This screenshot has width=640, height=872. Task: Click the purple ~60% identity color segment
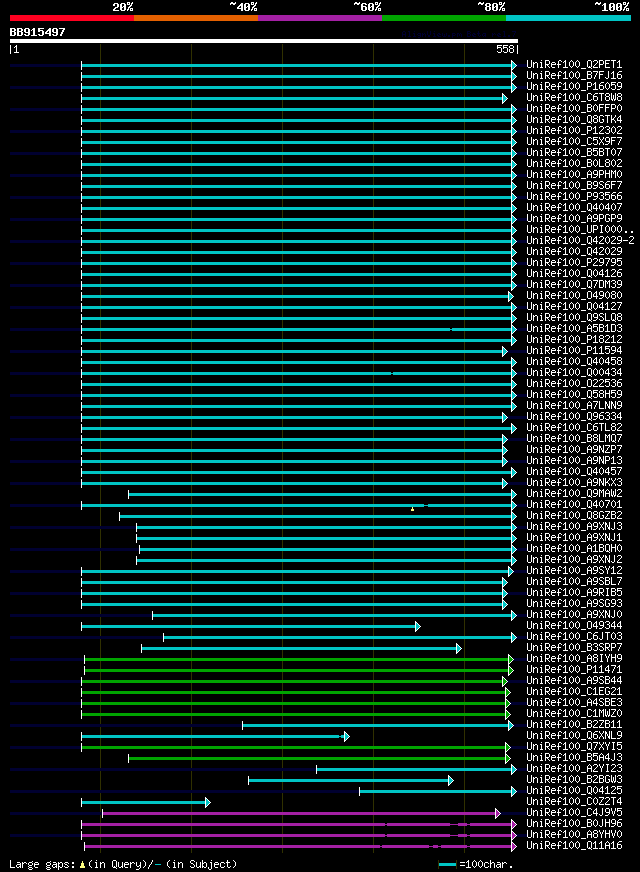pos(320,18)
